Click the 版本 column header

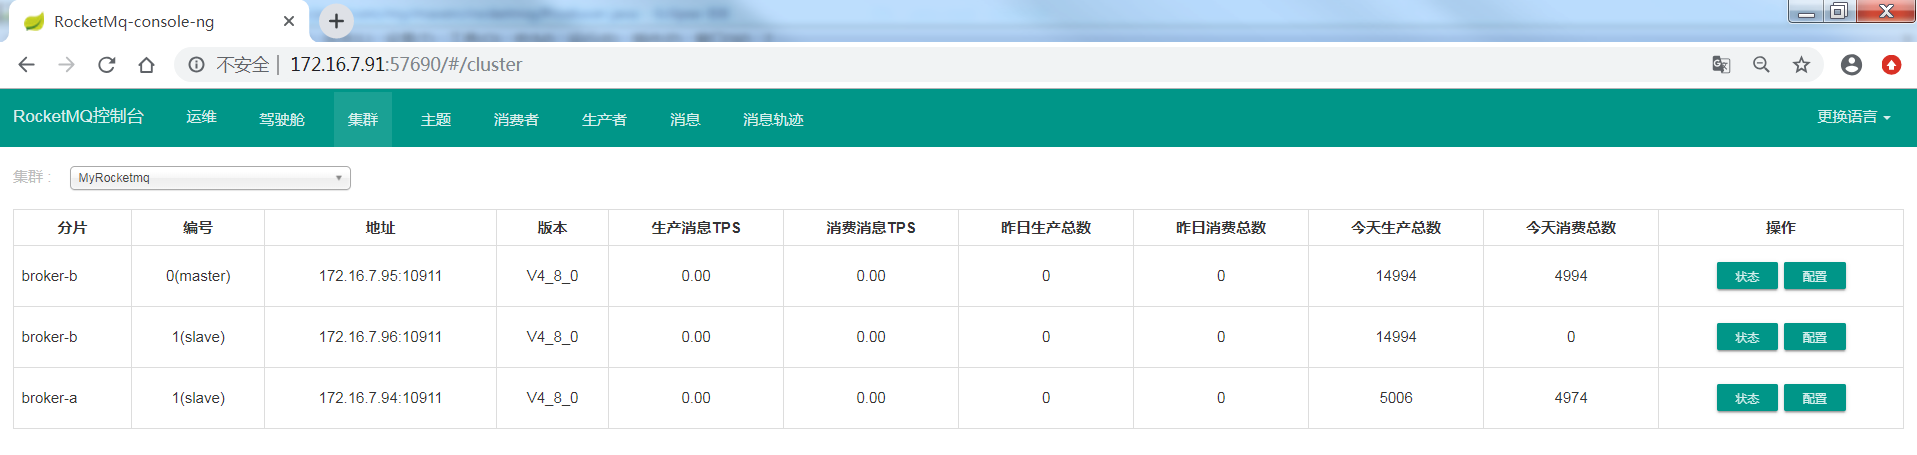point(552,228)
